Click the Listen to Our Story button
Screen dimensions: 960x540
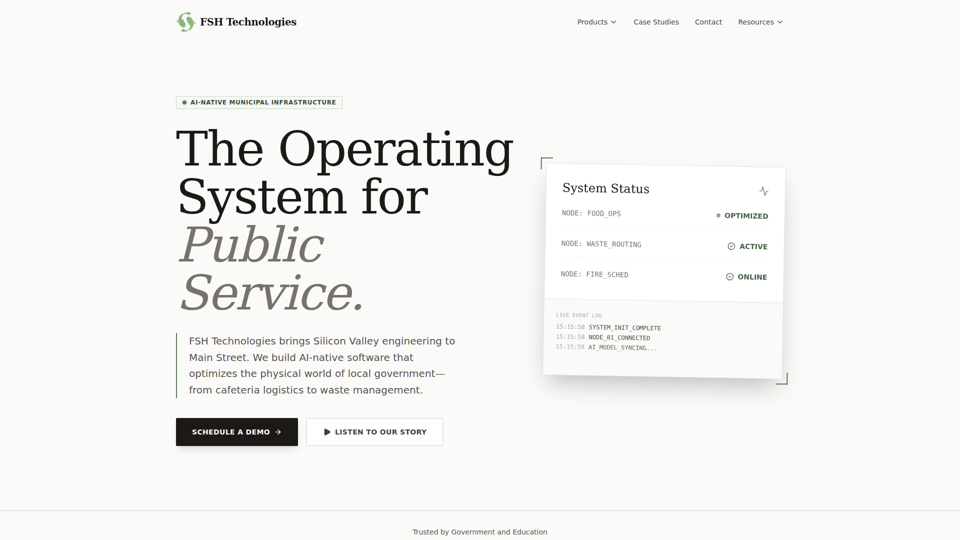tap(375, 432)
